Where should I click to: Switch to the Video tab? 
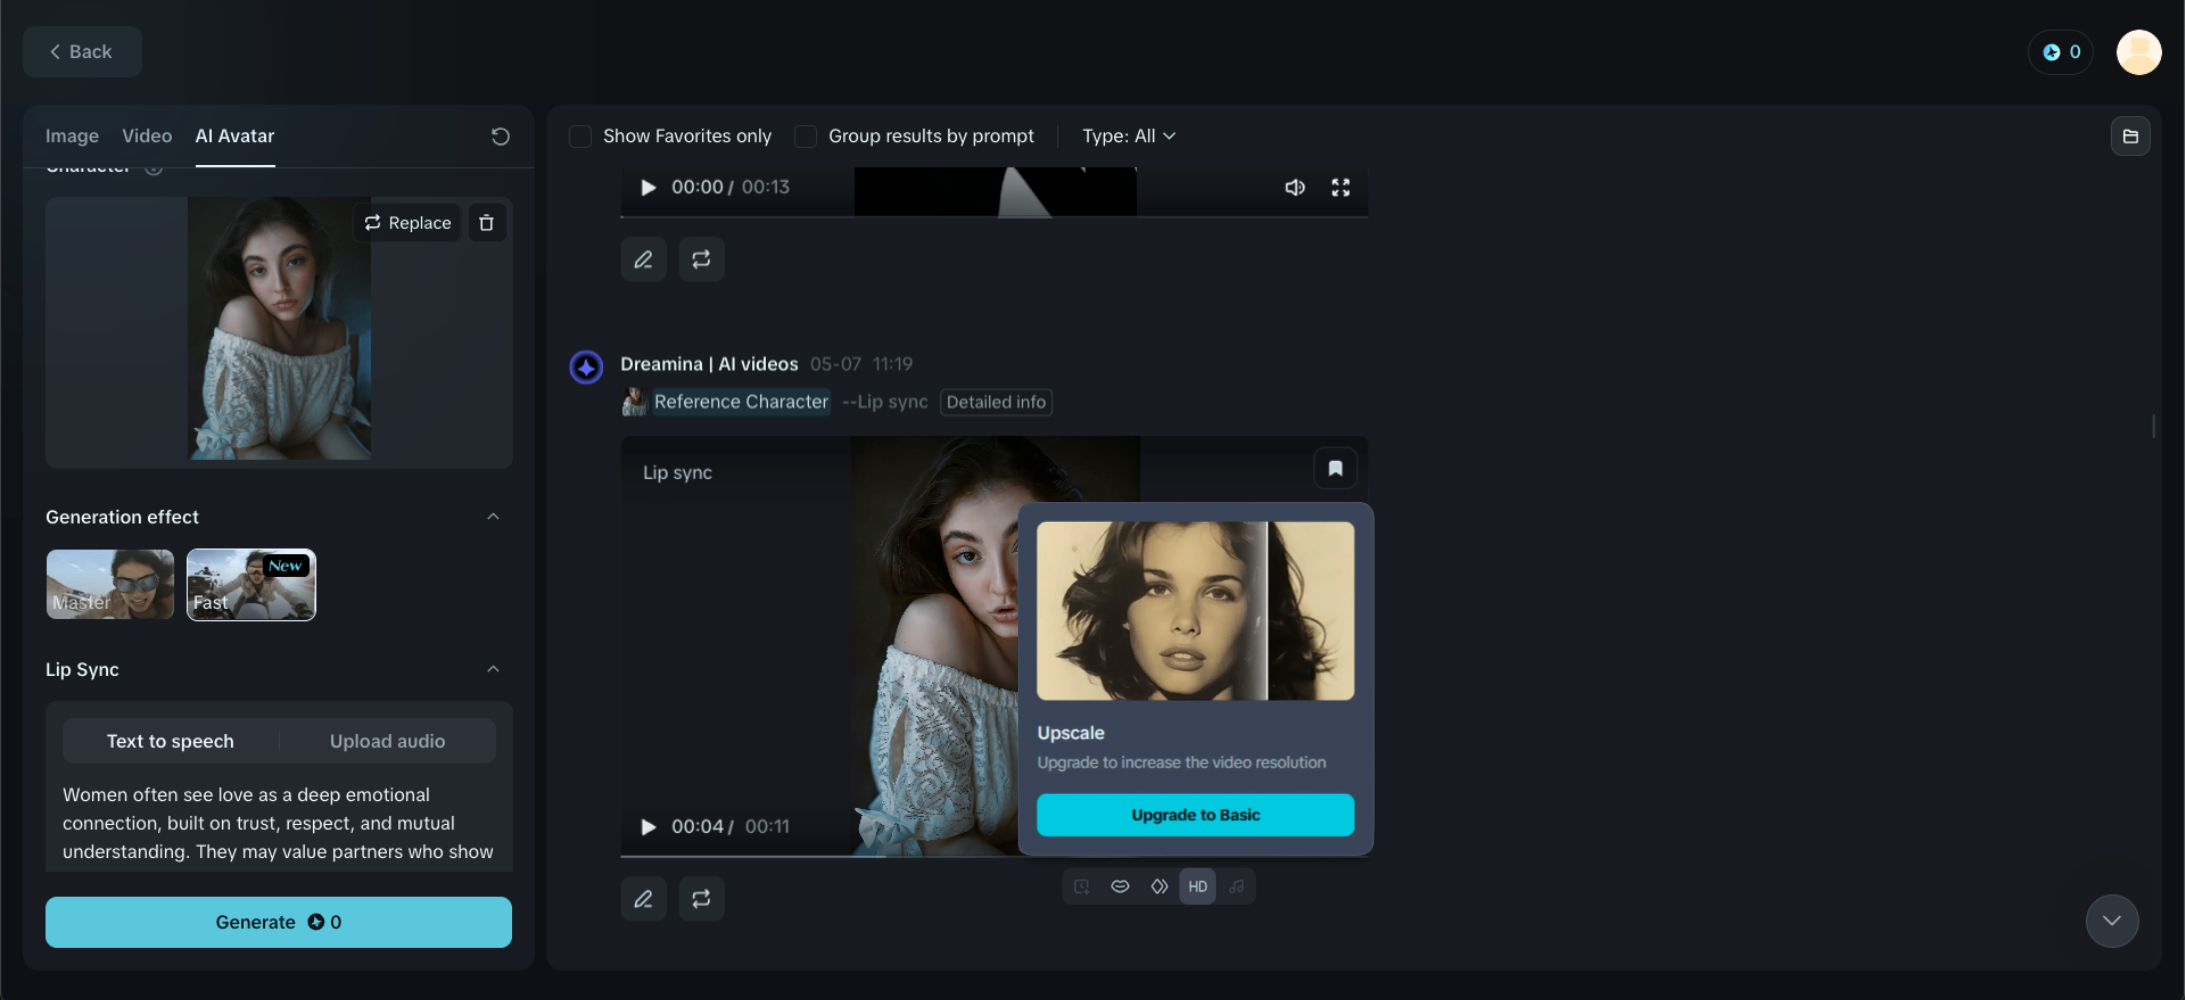coord(147,136)
